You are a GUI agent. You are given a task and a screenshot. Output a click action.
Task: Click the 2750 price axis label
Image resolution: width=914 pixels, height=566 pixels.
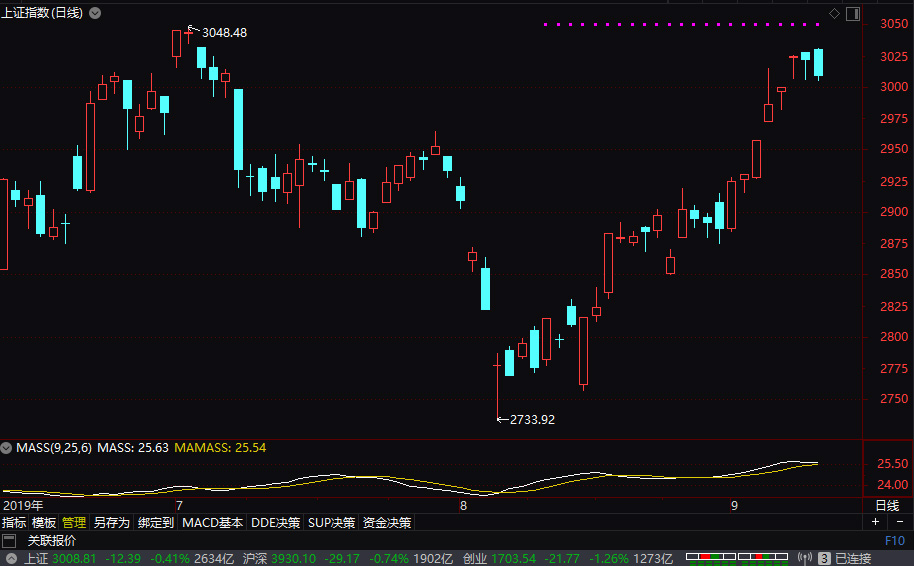pyautogui.click(x=894, y=399)
